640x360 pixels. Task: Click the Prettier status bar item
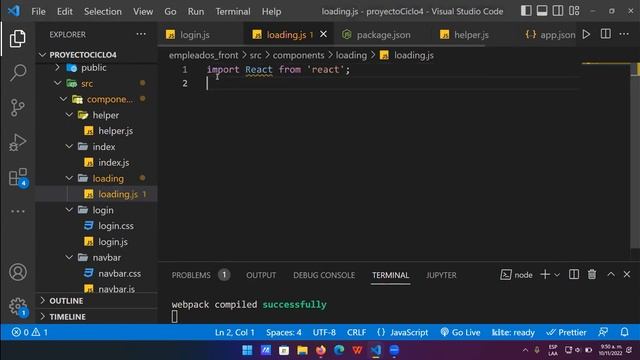click(x=566, y=332)
